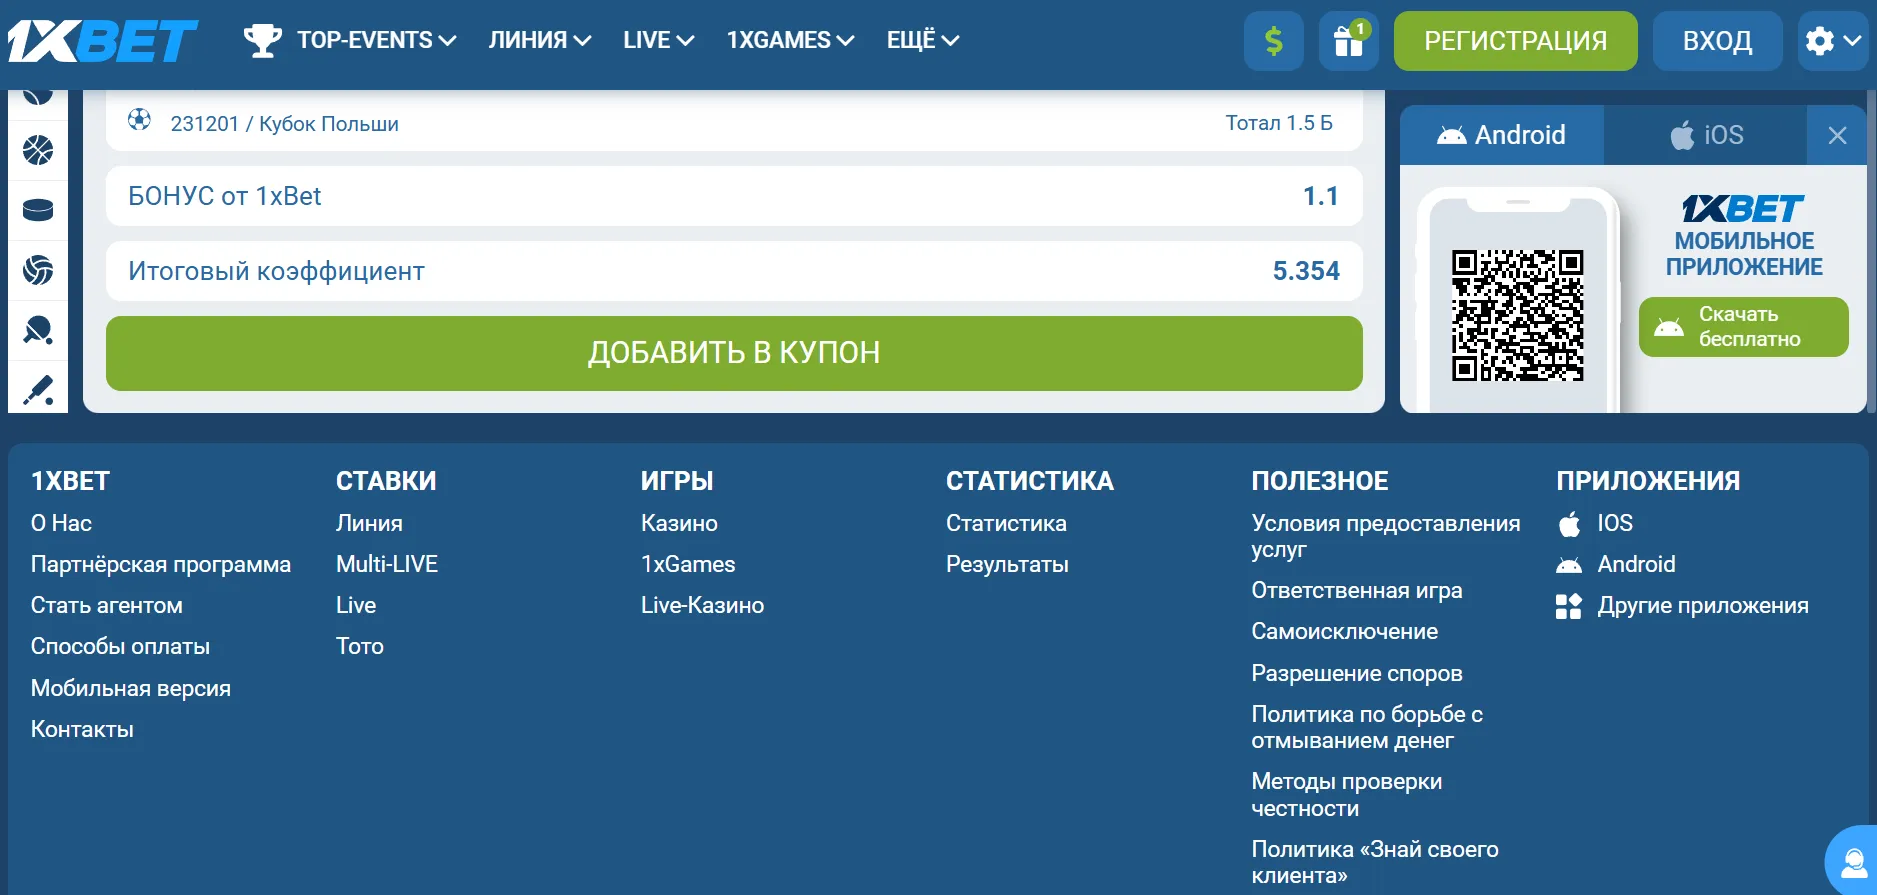Select the basketball sport icon in sidebar
This screenshot has width=1877, height=895.
38,150
